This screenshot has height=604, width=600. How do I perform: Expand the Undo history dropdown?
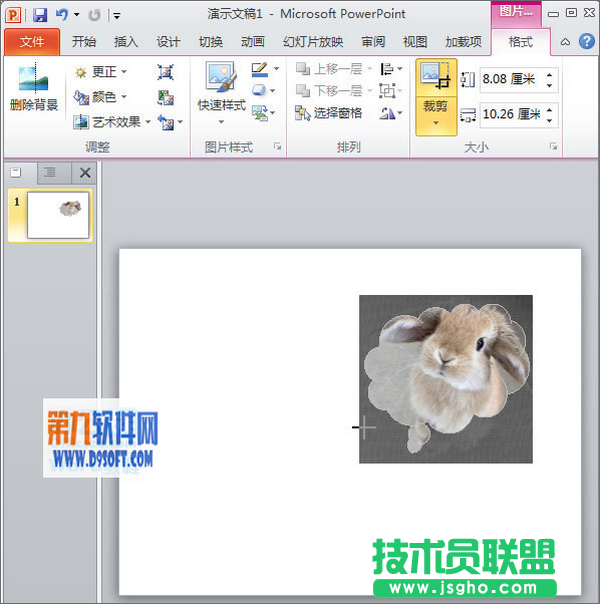point(76,15)
